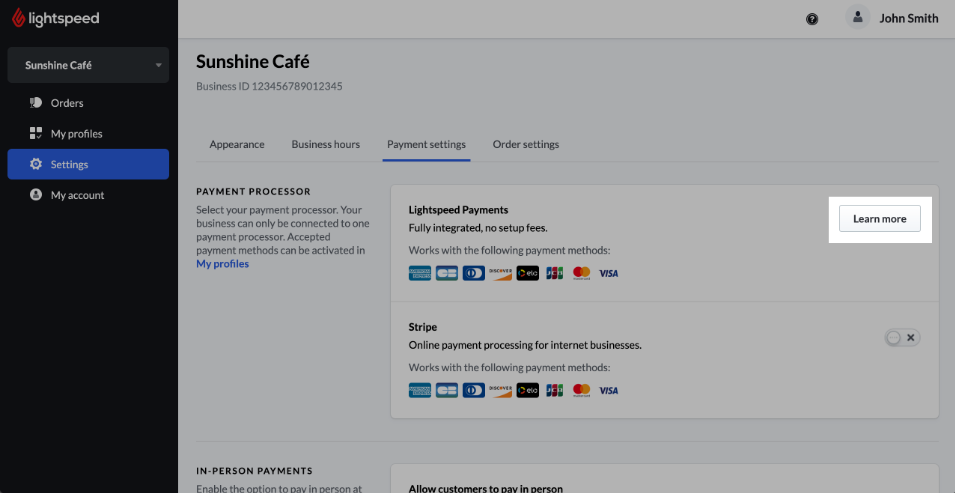Viewport: 955px width, 493px height.
Task: Click the user avatar icon
Action: 857,17
